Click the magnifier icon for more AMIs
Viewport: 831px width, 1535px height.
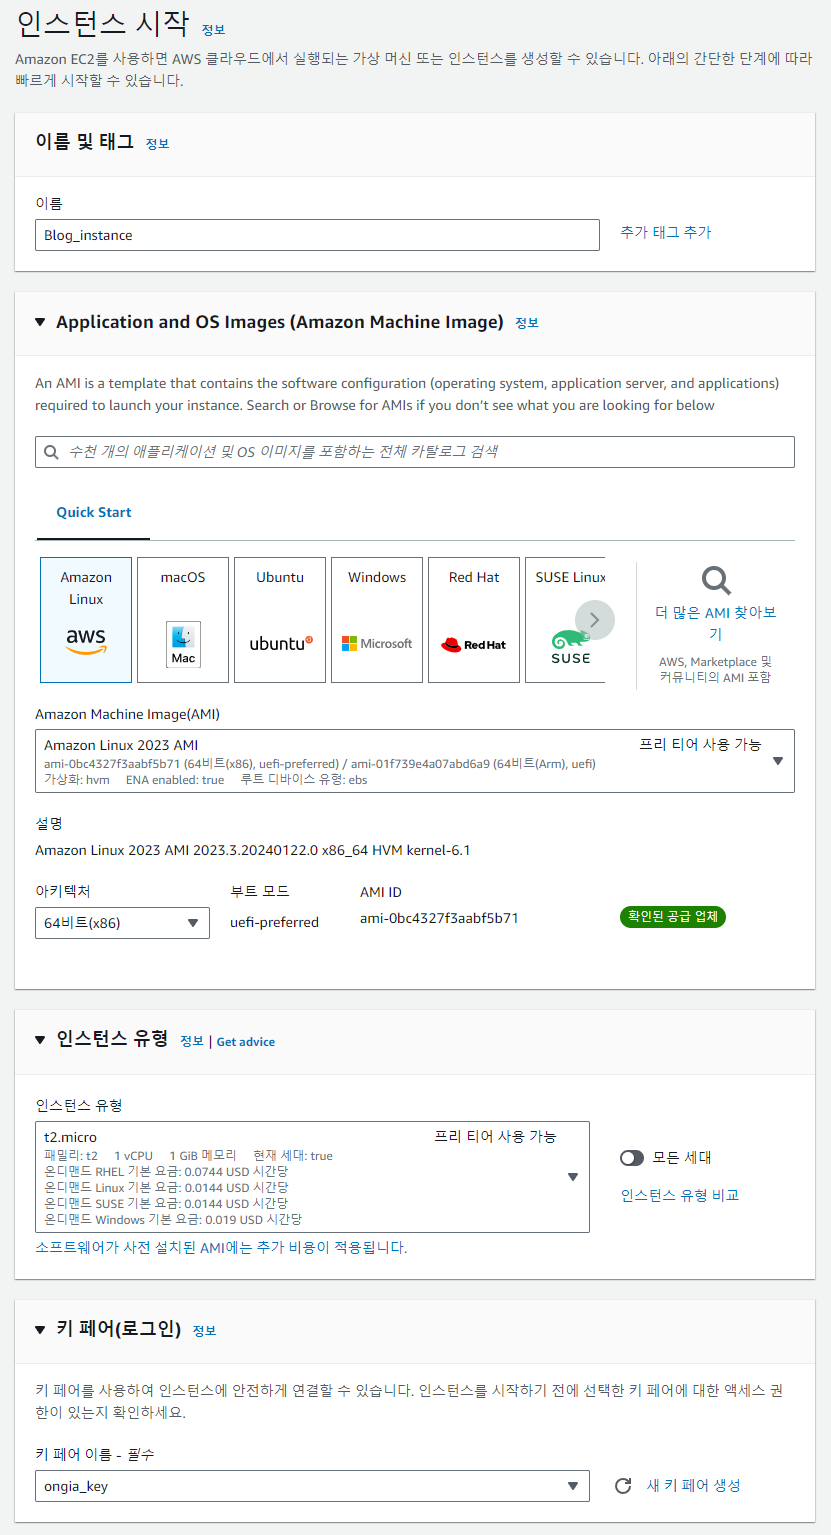tap(716, 580)
